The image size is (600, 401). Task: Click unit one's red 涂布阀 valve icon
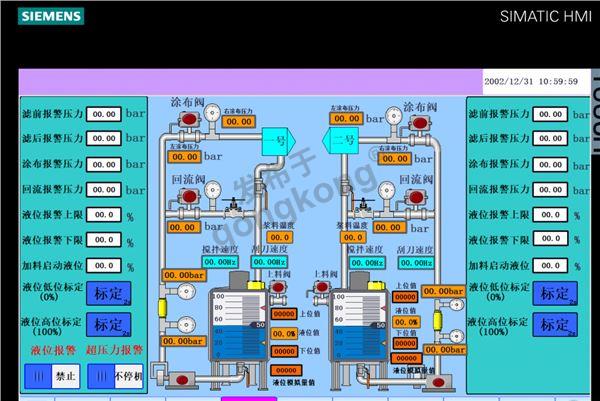click(x=189, y=119)
